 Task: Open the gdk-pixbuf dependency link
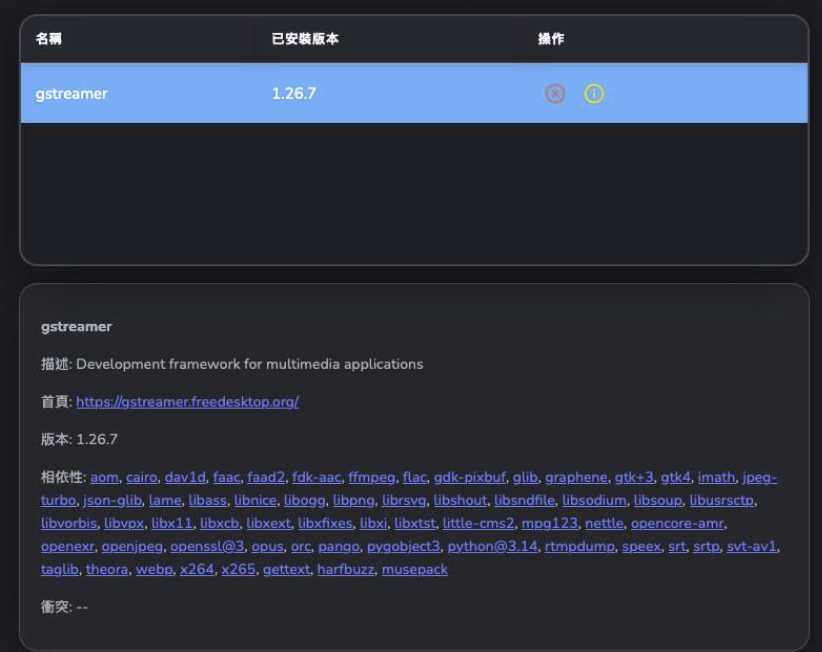469,478
